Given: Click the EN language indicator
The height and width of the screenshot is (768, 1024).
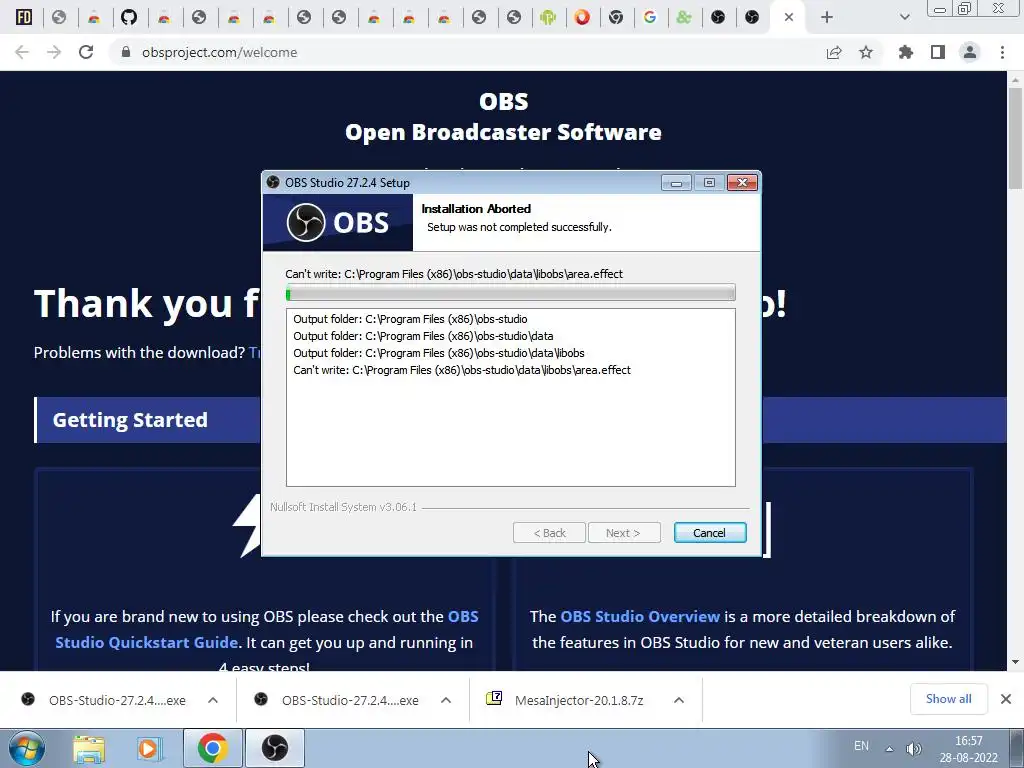Looking at the screenshot, I should [861, 746].
